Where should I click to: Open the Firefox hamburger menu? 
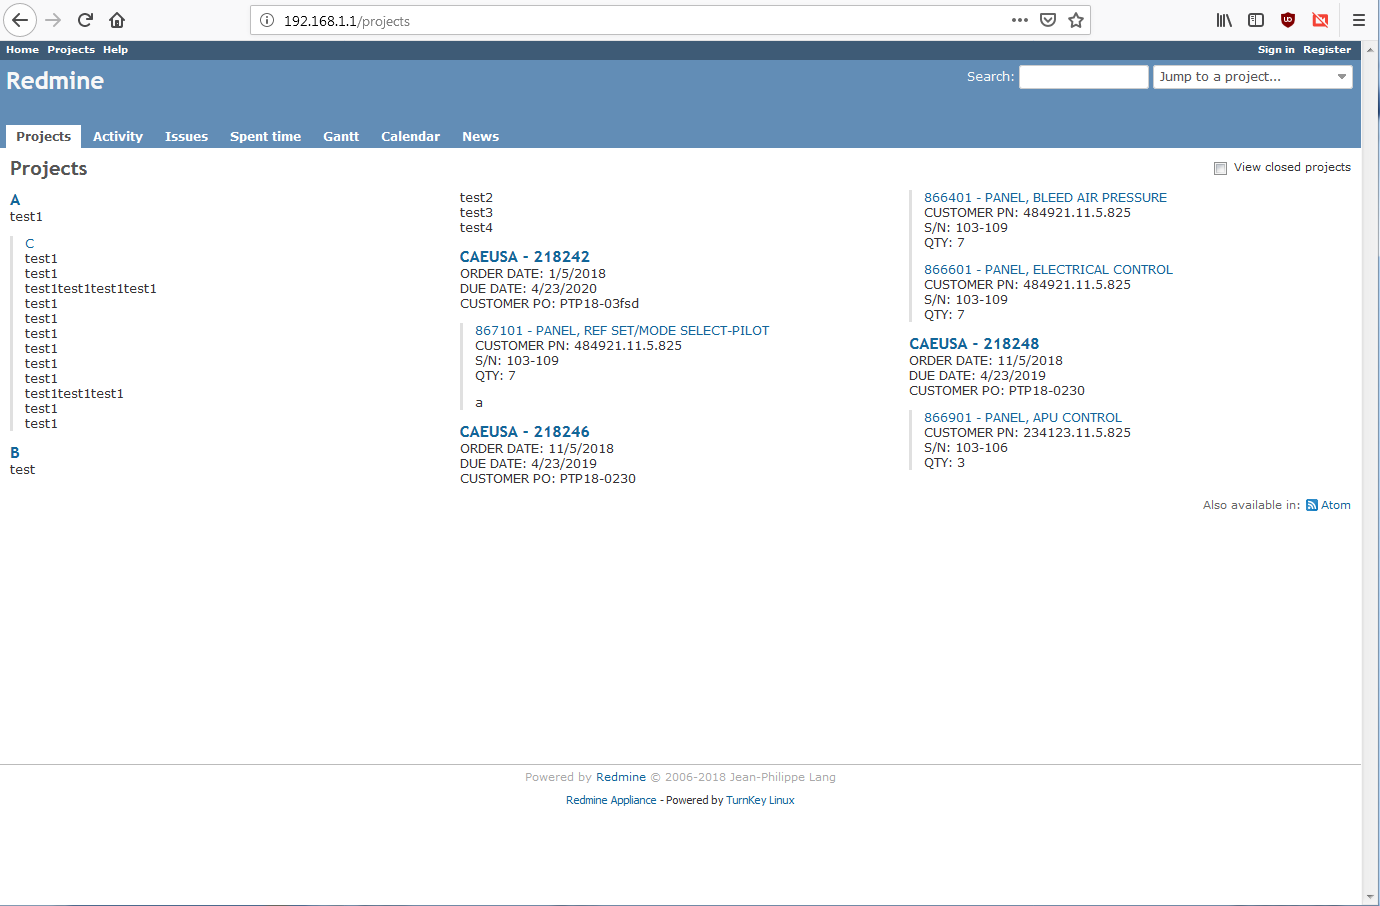(x=1358, y=20)
